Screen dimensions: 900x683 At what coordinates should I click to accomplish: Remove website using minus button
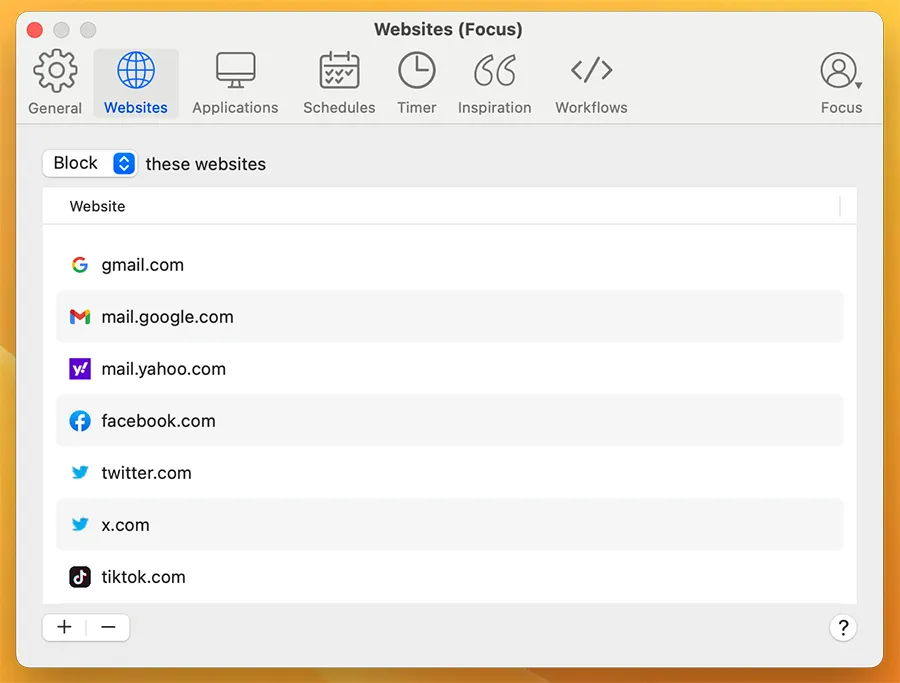[x=108, y=627]
